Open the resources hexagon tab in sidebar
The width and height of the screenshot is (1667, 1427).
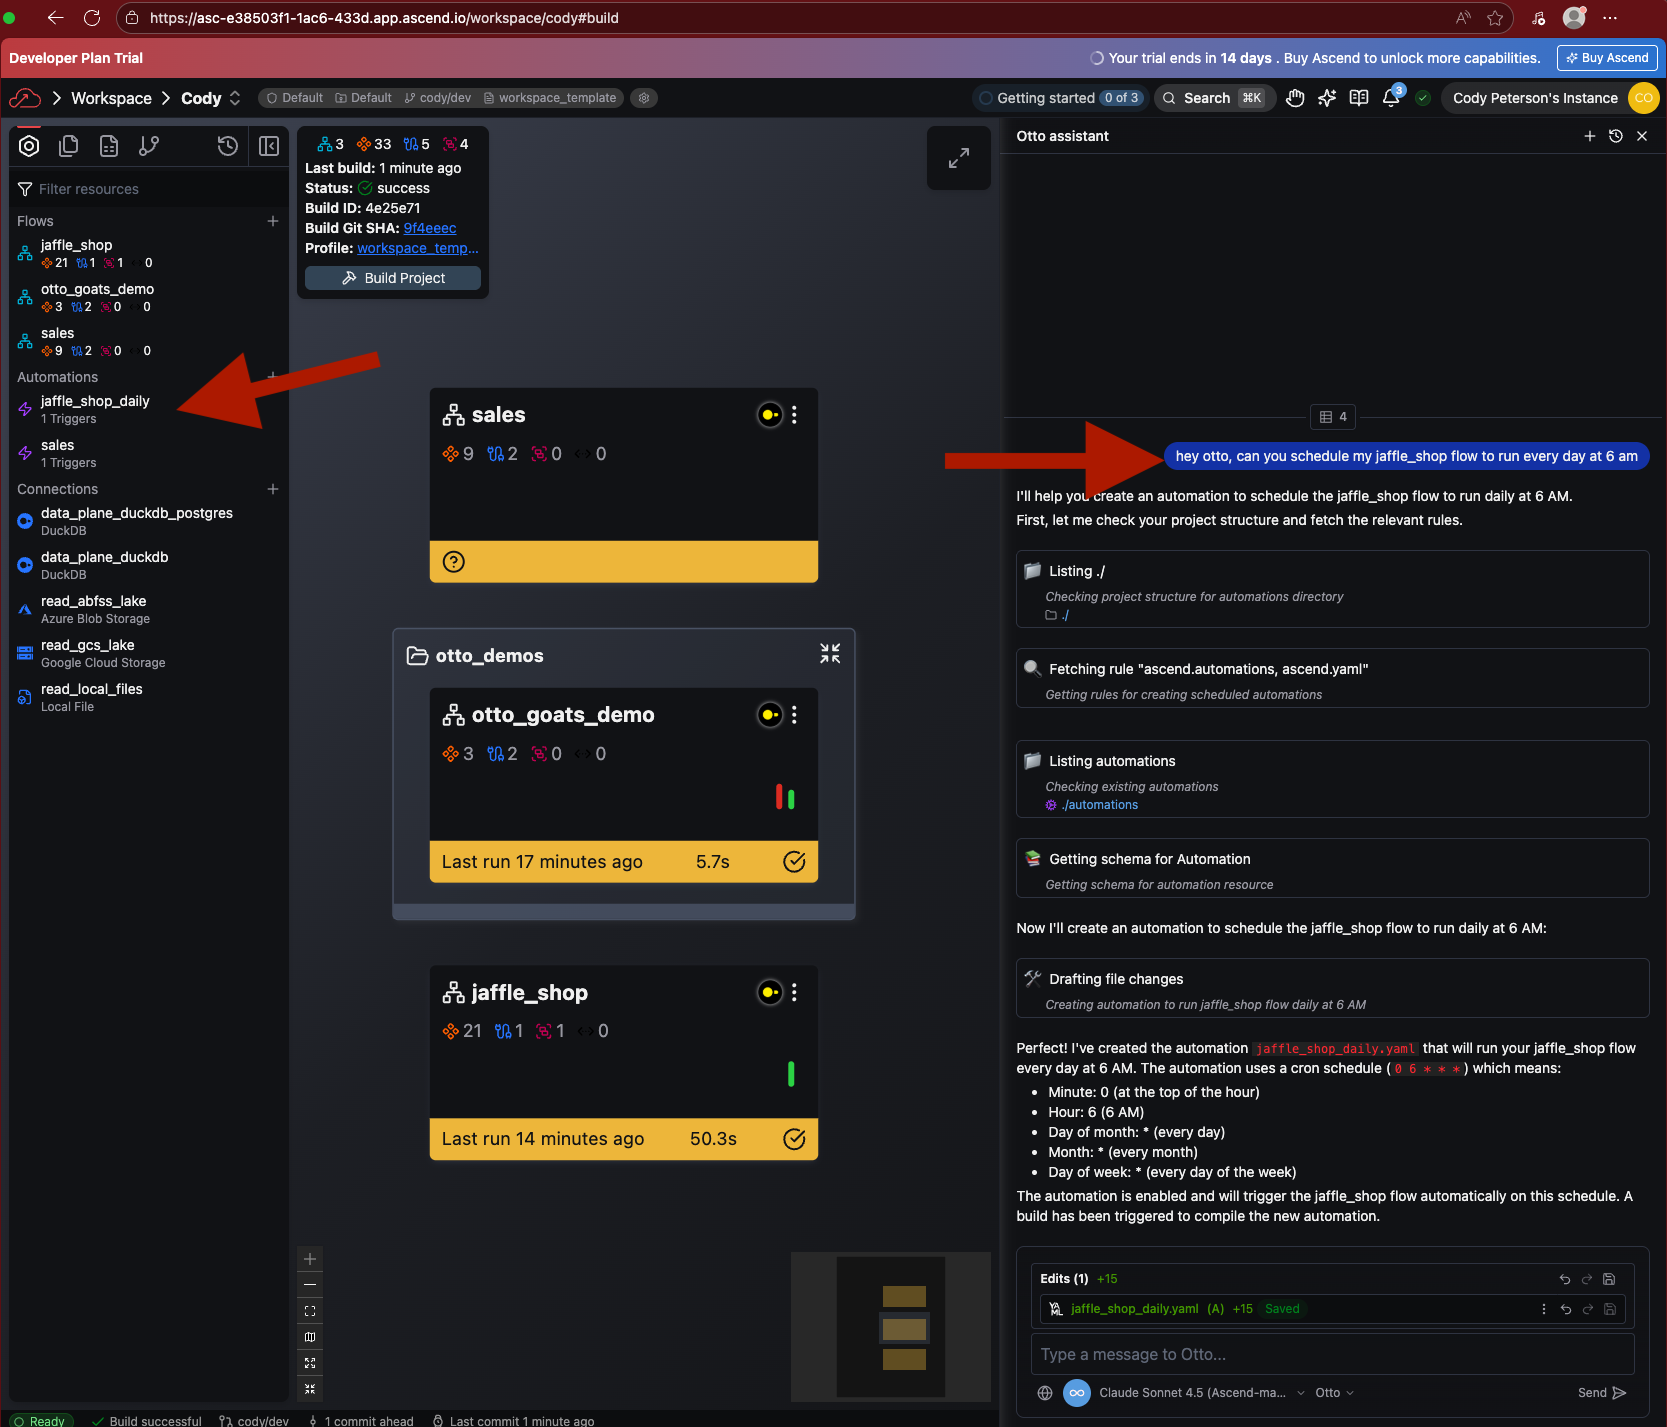29,146
